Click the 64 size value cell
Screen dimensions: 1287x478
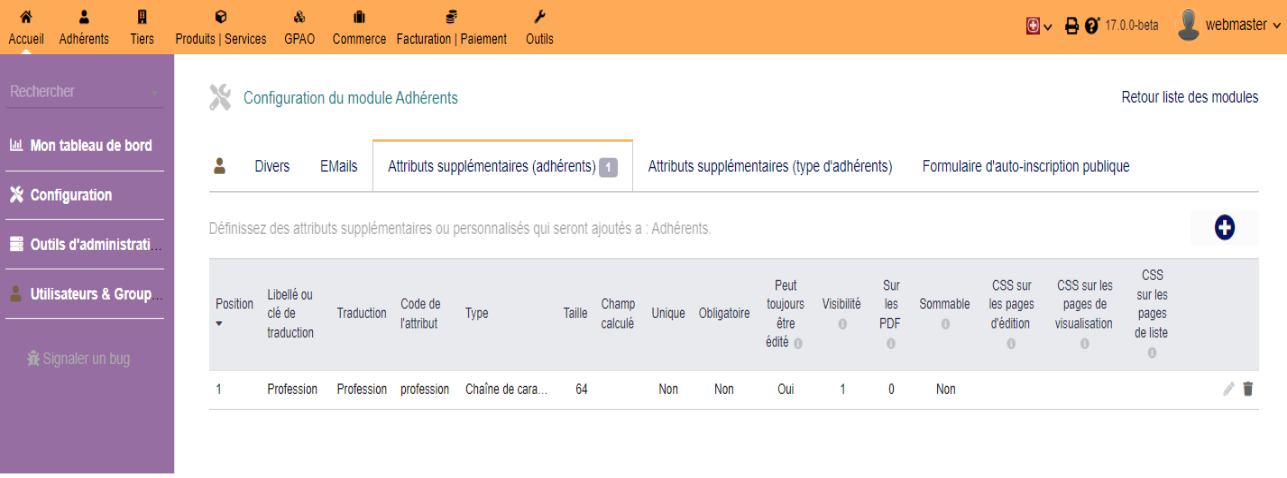click(x=581, y=389)
